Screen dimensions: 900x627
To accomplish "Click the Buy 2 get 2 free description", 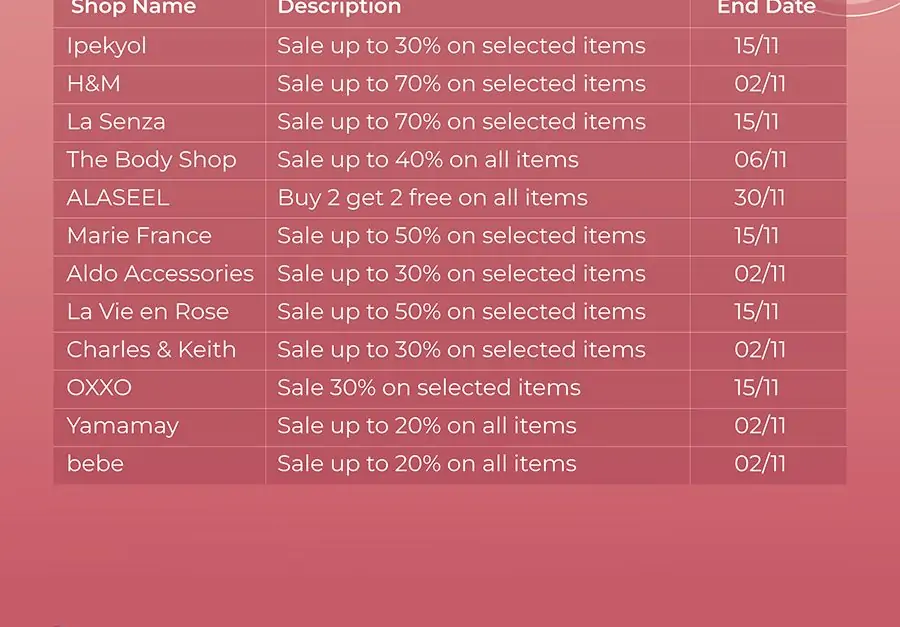I will coord(433,199).
